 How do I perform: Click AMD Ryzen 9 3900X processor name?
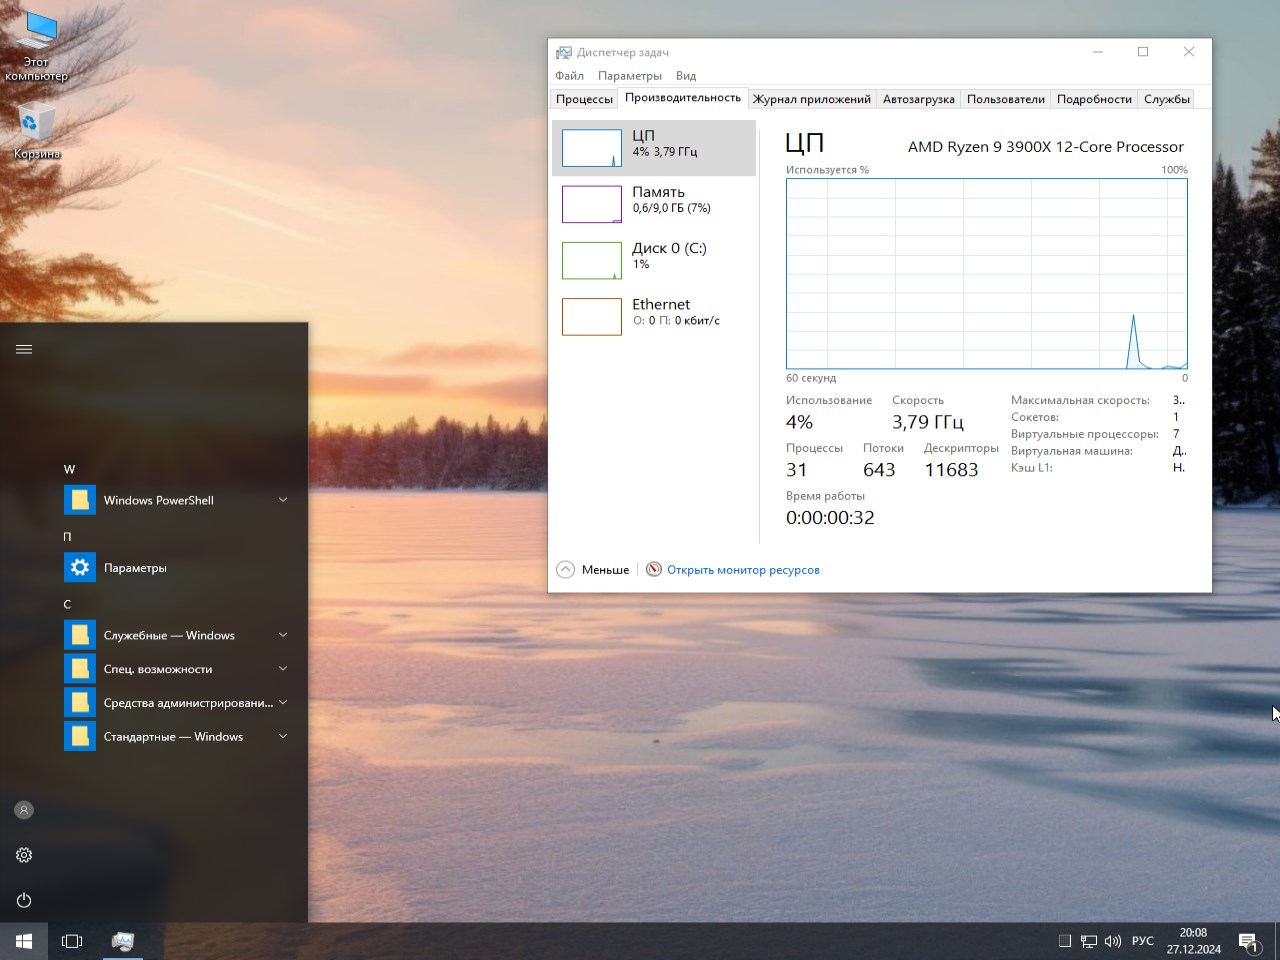coord(1045,147)
